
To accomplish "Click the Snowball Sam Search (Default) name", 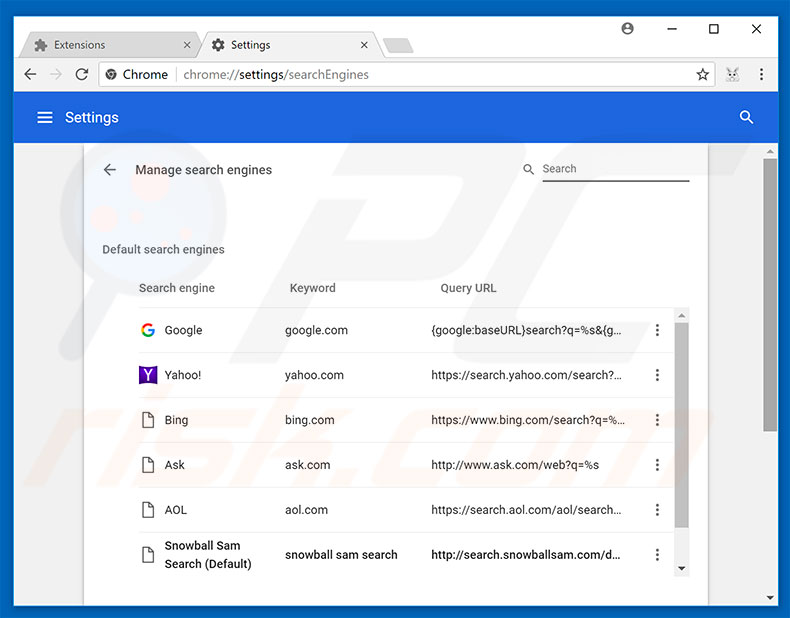I will coord(208,555).
